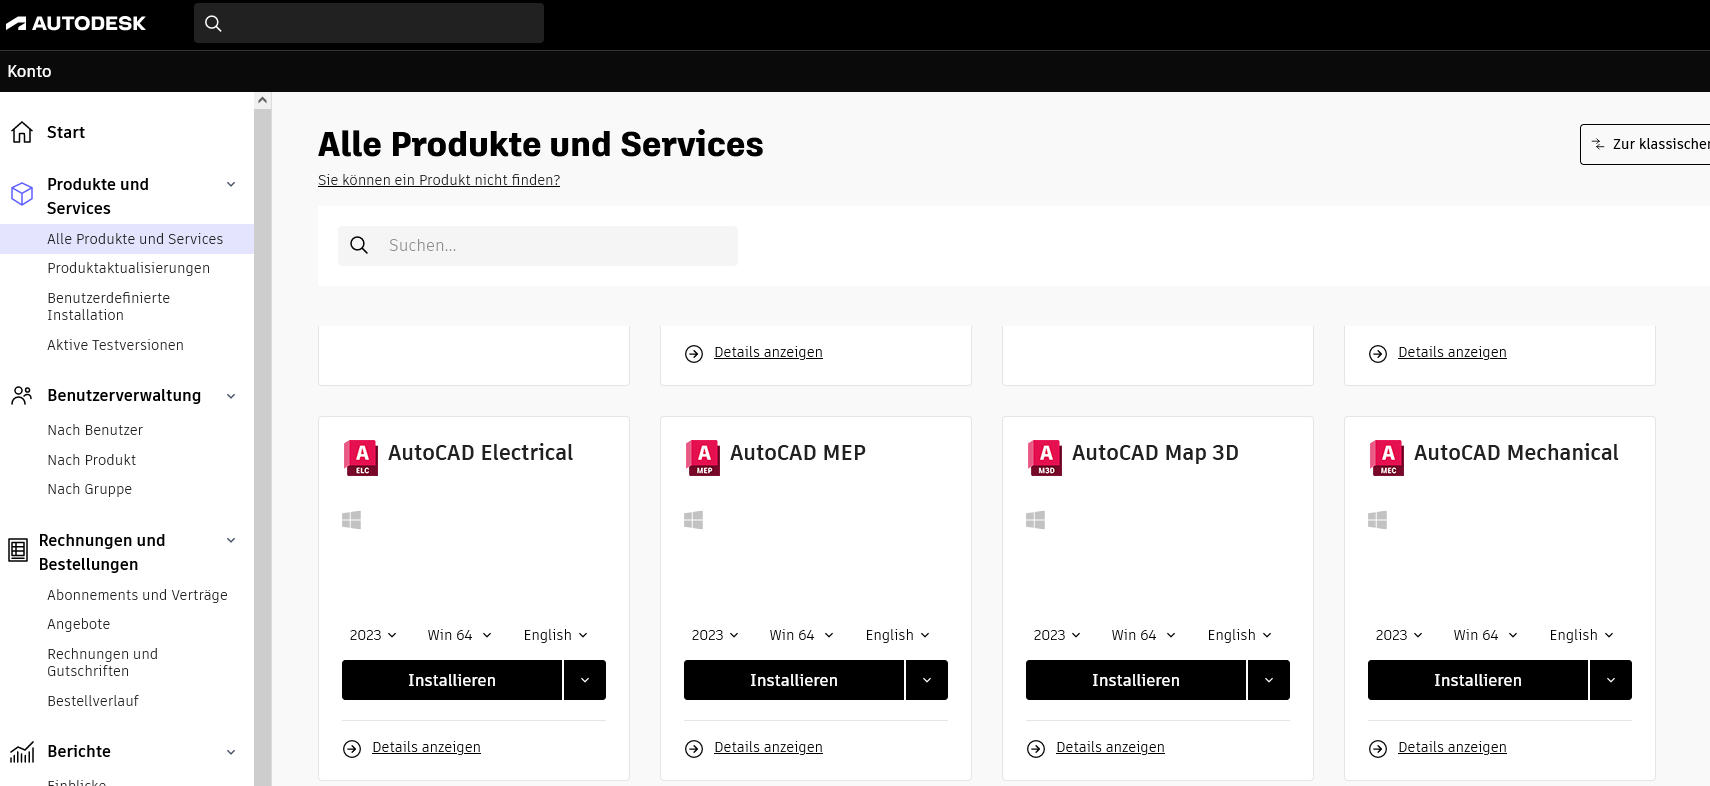Open Details anzeigen link for AutoCAD Mechanical

pos(1452,747)
